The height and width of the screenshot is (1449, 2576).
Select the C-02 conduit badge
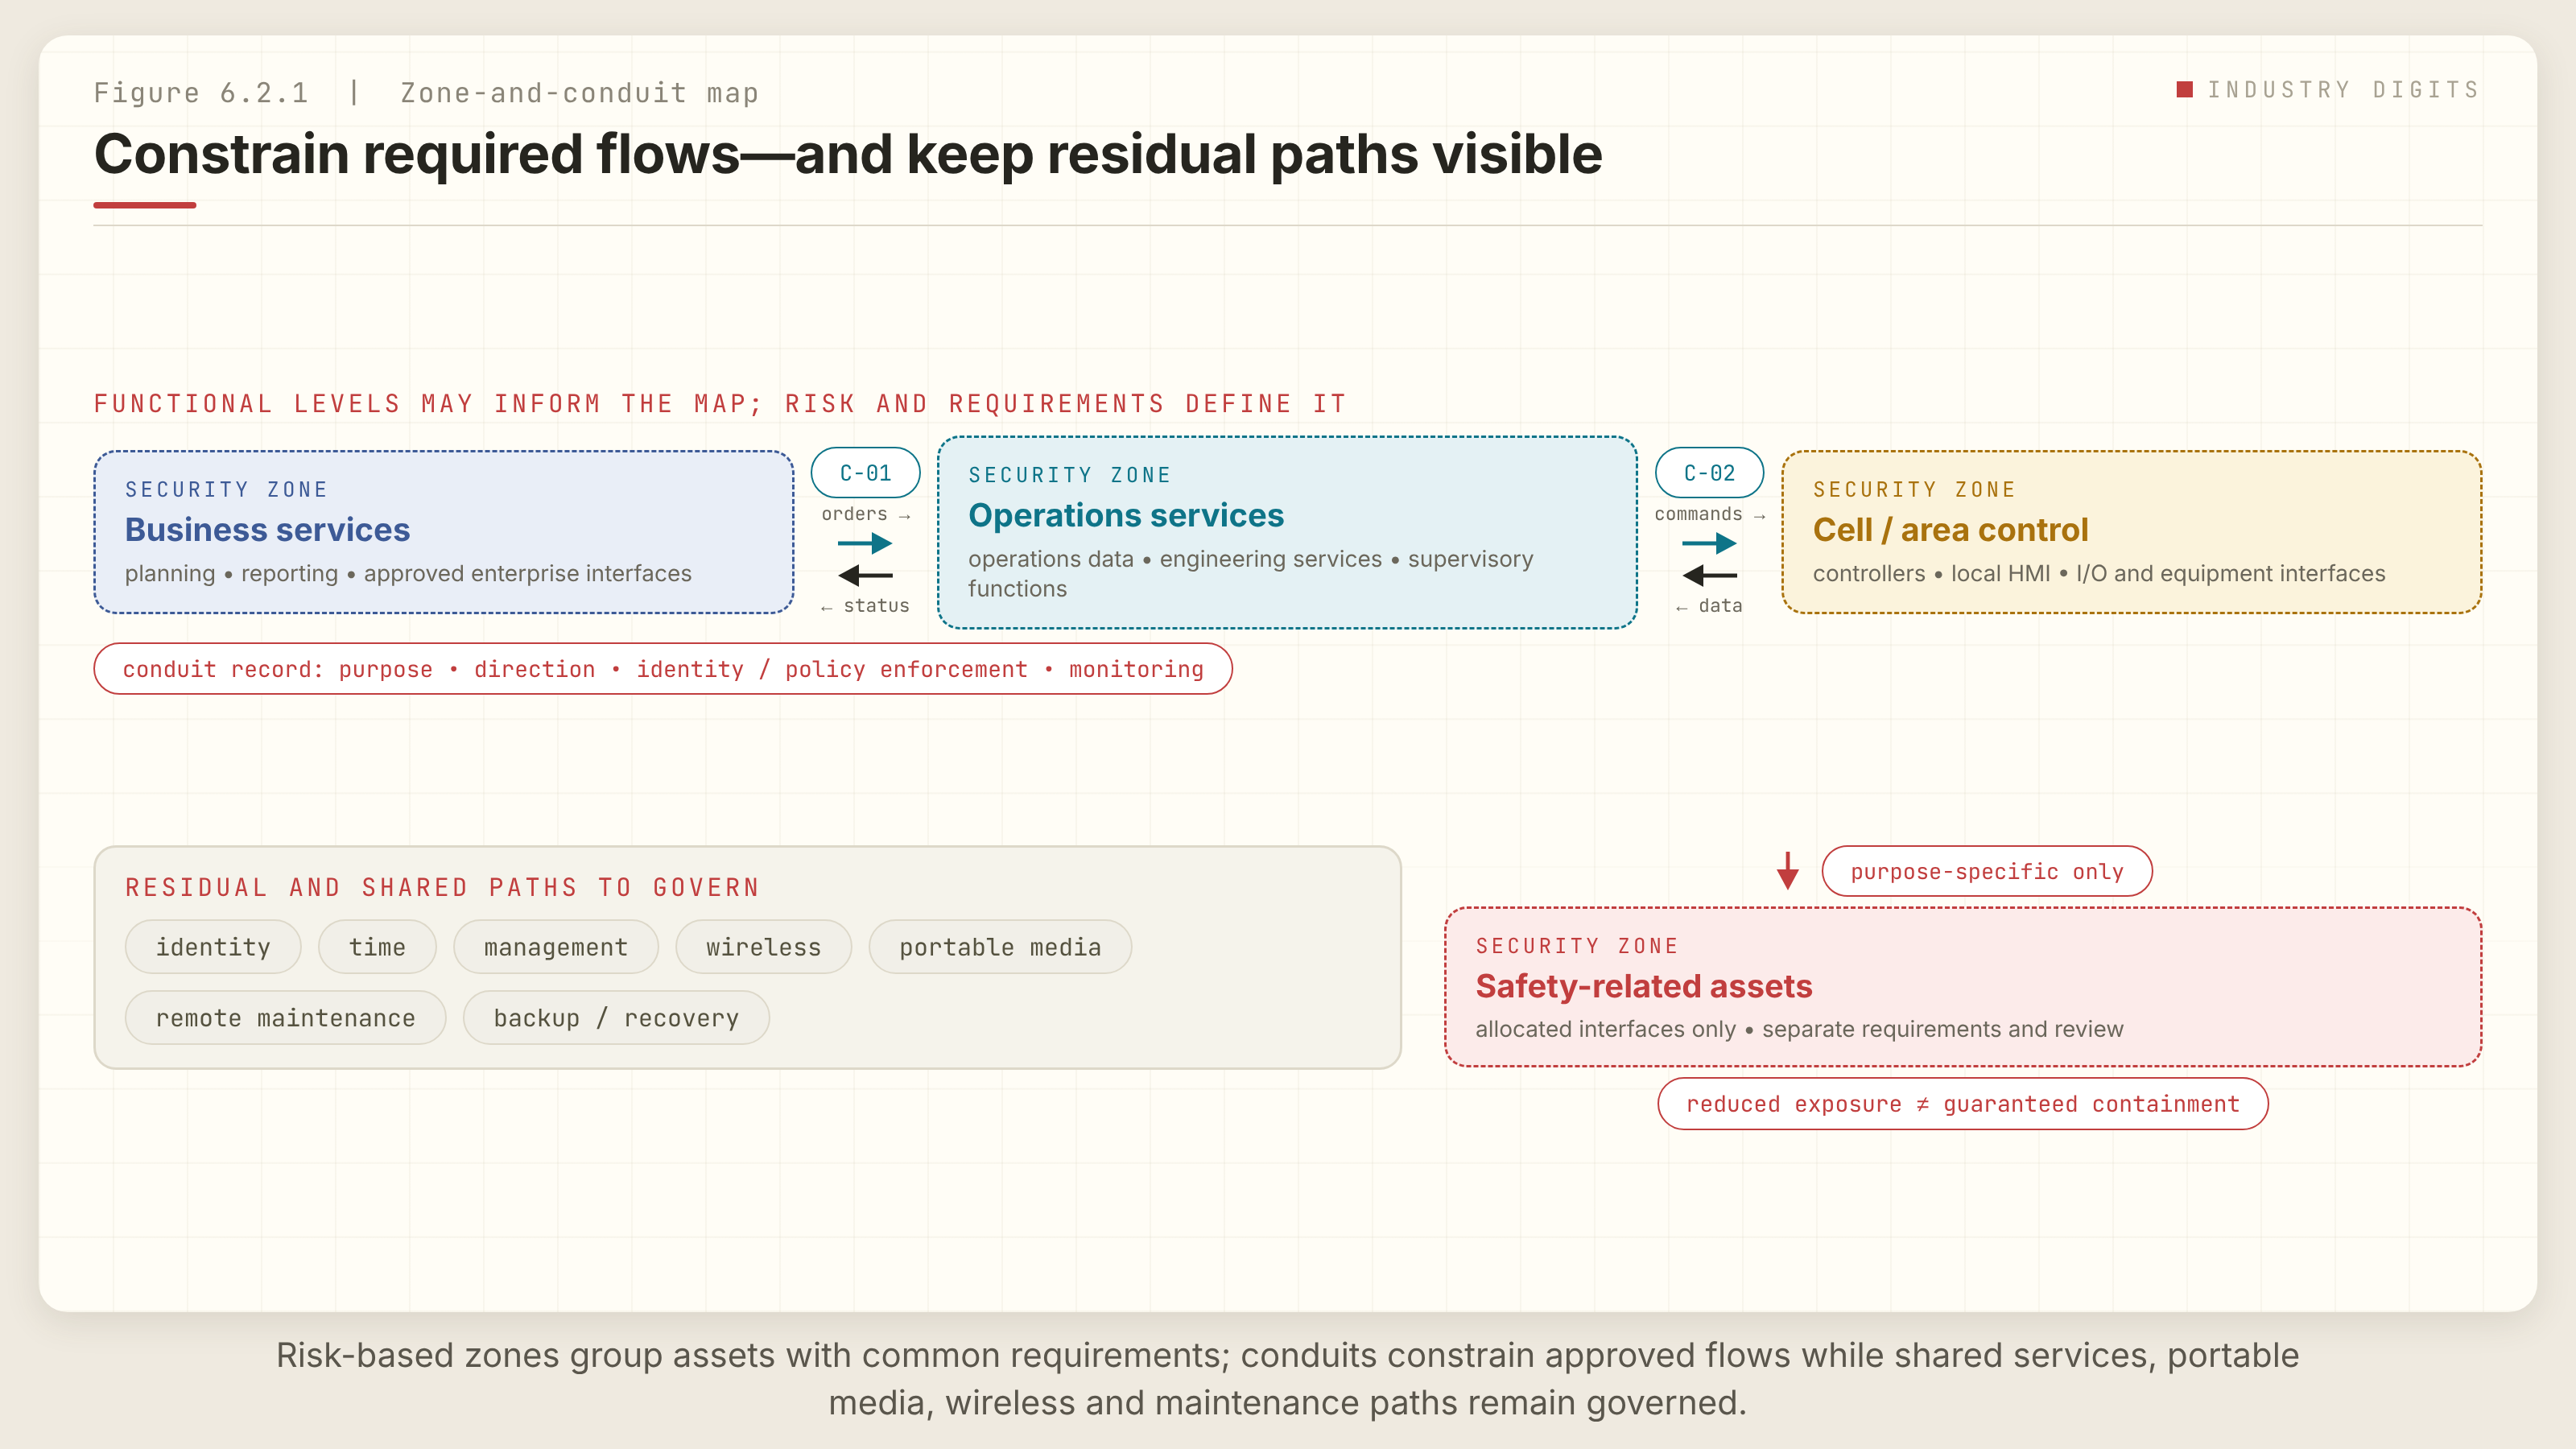(1709, 472)
